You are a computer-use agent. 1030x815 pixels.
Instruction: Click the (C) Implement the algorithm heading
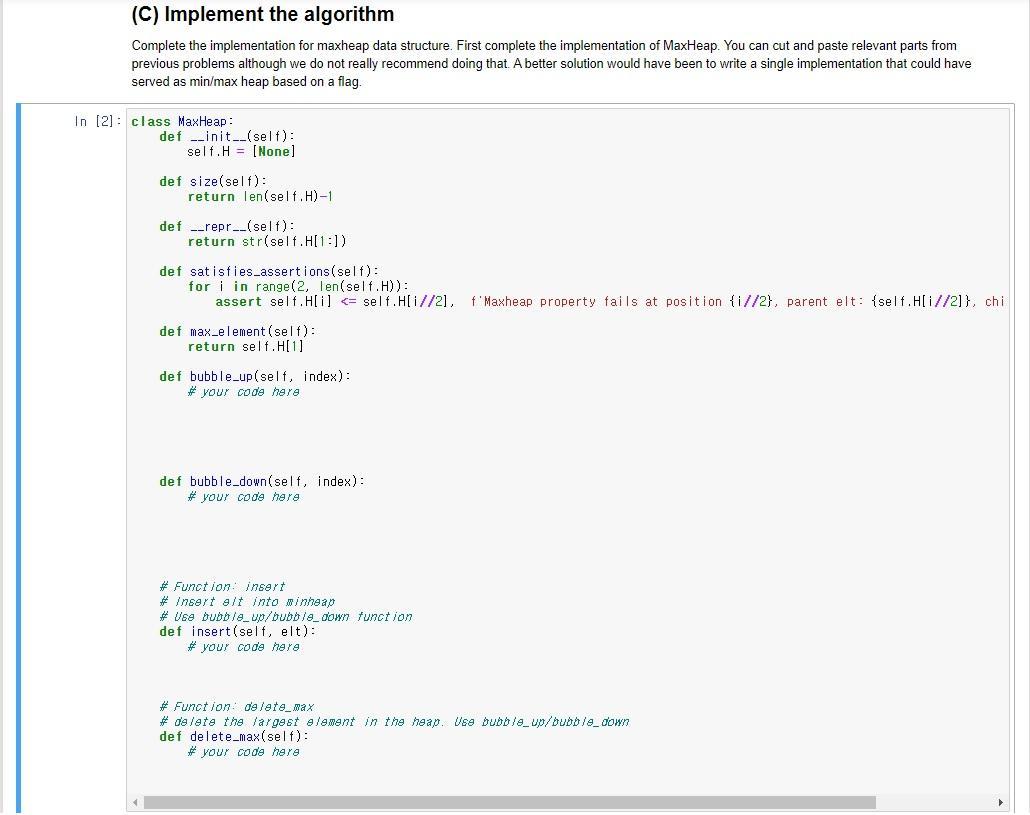(262, 14)
